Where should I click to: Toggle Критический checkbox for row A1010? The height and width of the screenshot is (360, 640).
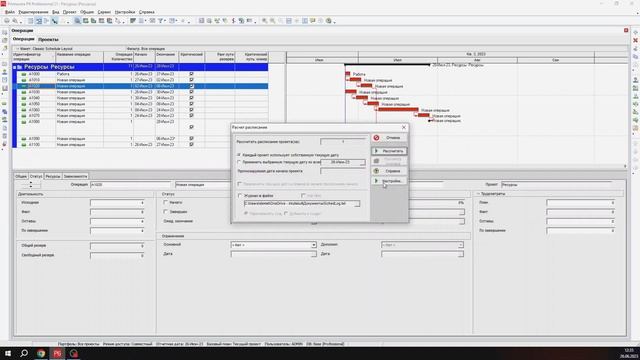(x=191, y=80)
